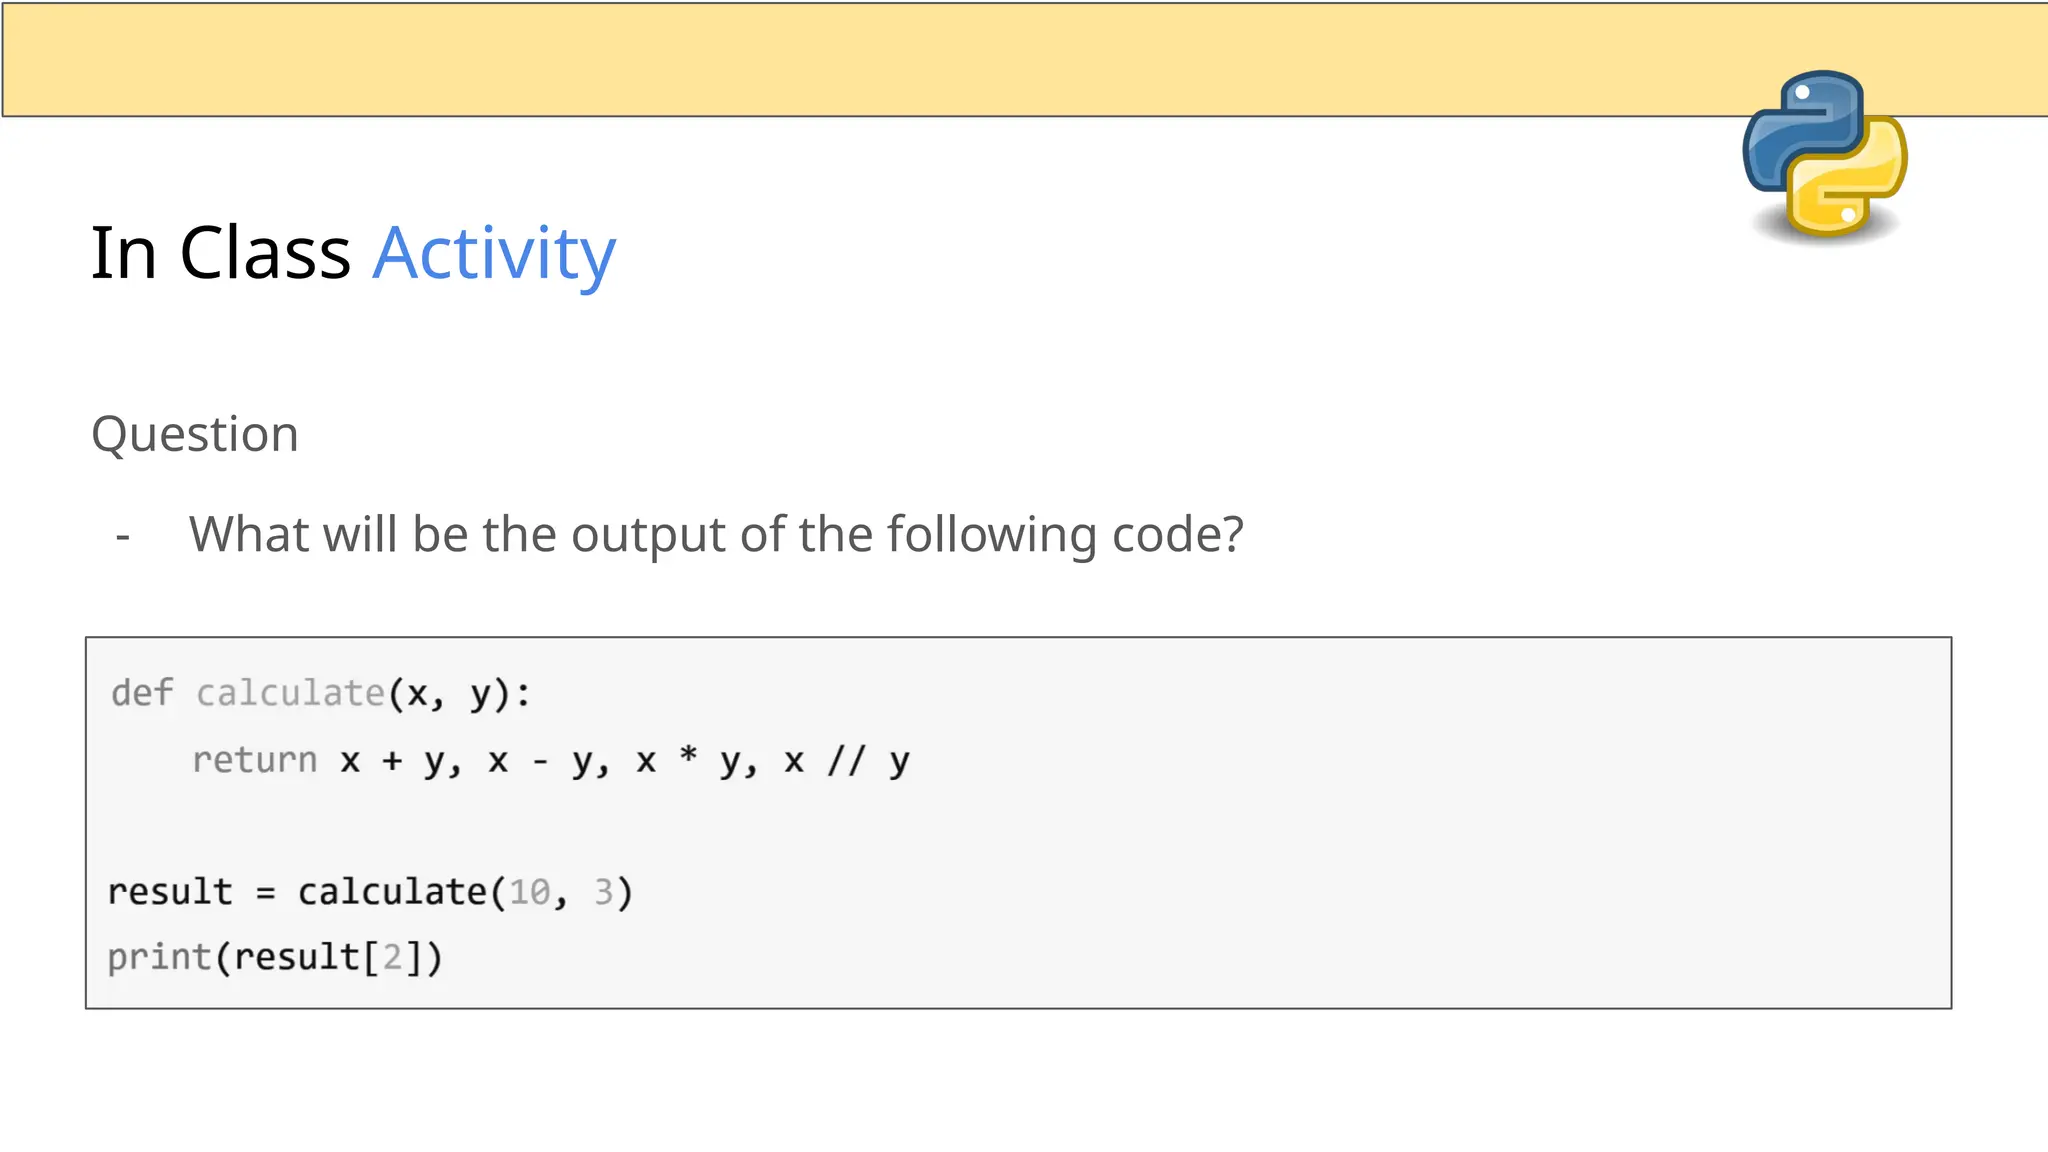Click the "print" keyword on the last line
2048x1152 pixels.
pyautogui.click(x=159, y=957)
